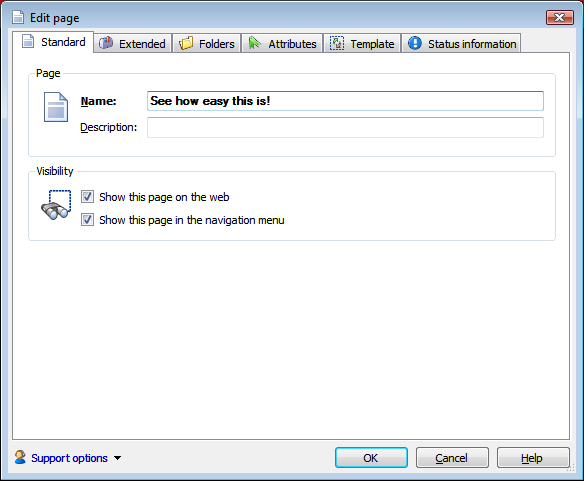The width and height of the screenshot is (584, 481).
Task: Click the Name: label
Action: click(98, 101)
